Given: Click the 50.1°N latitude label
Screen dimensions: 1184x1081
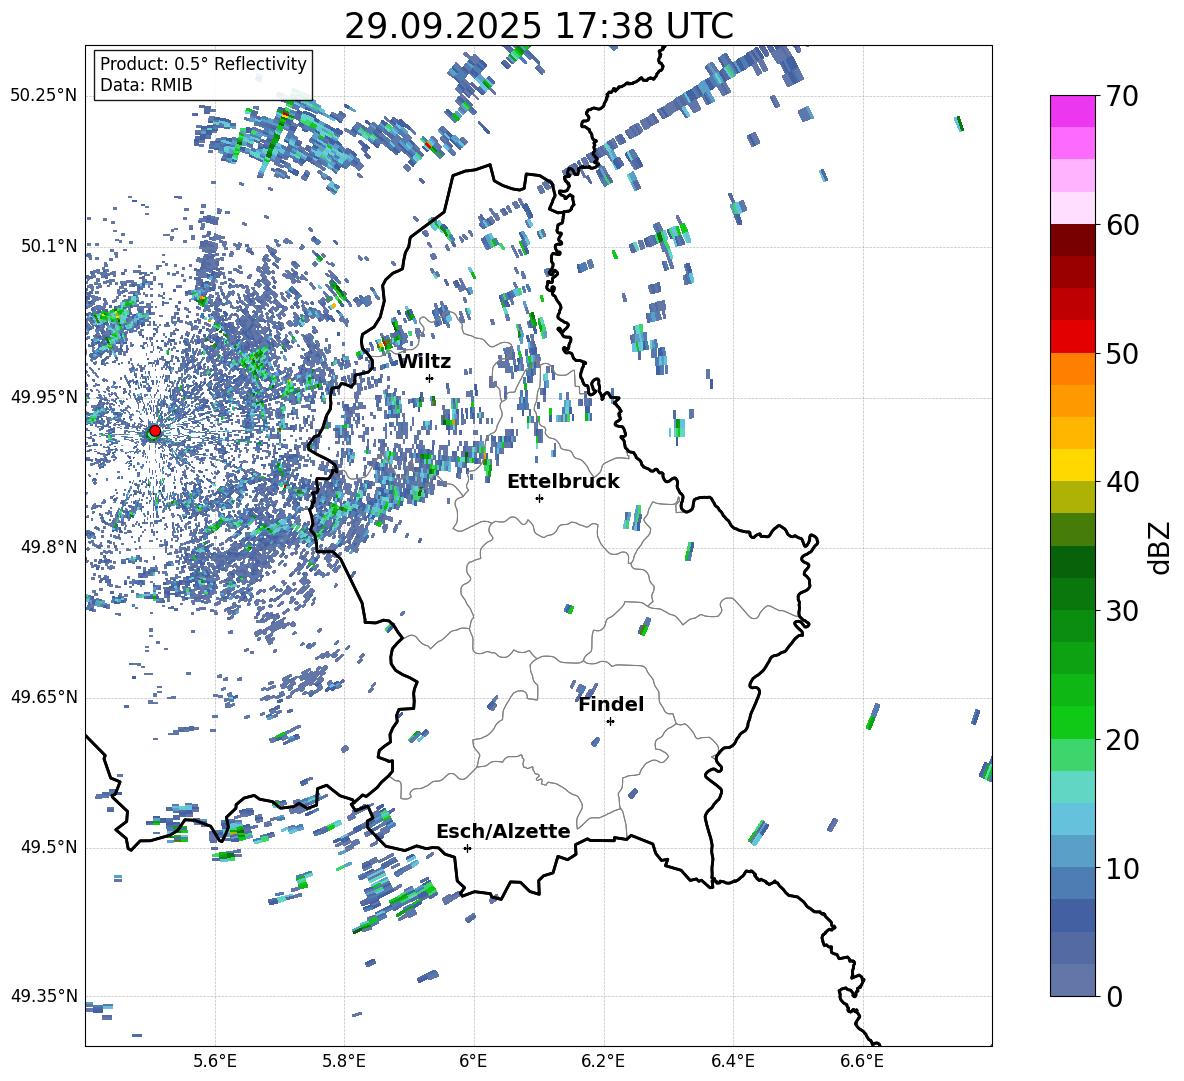Looking at the screenshot, I should click(x=50, y=246).
